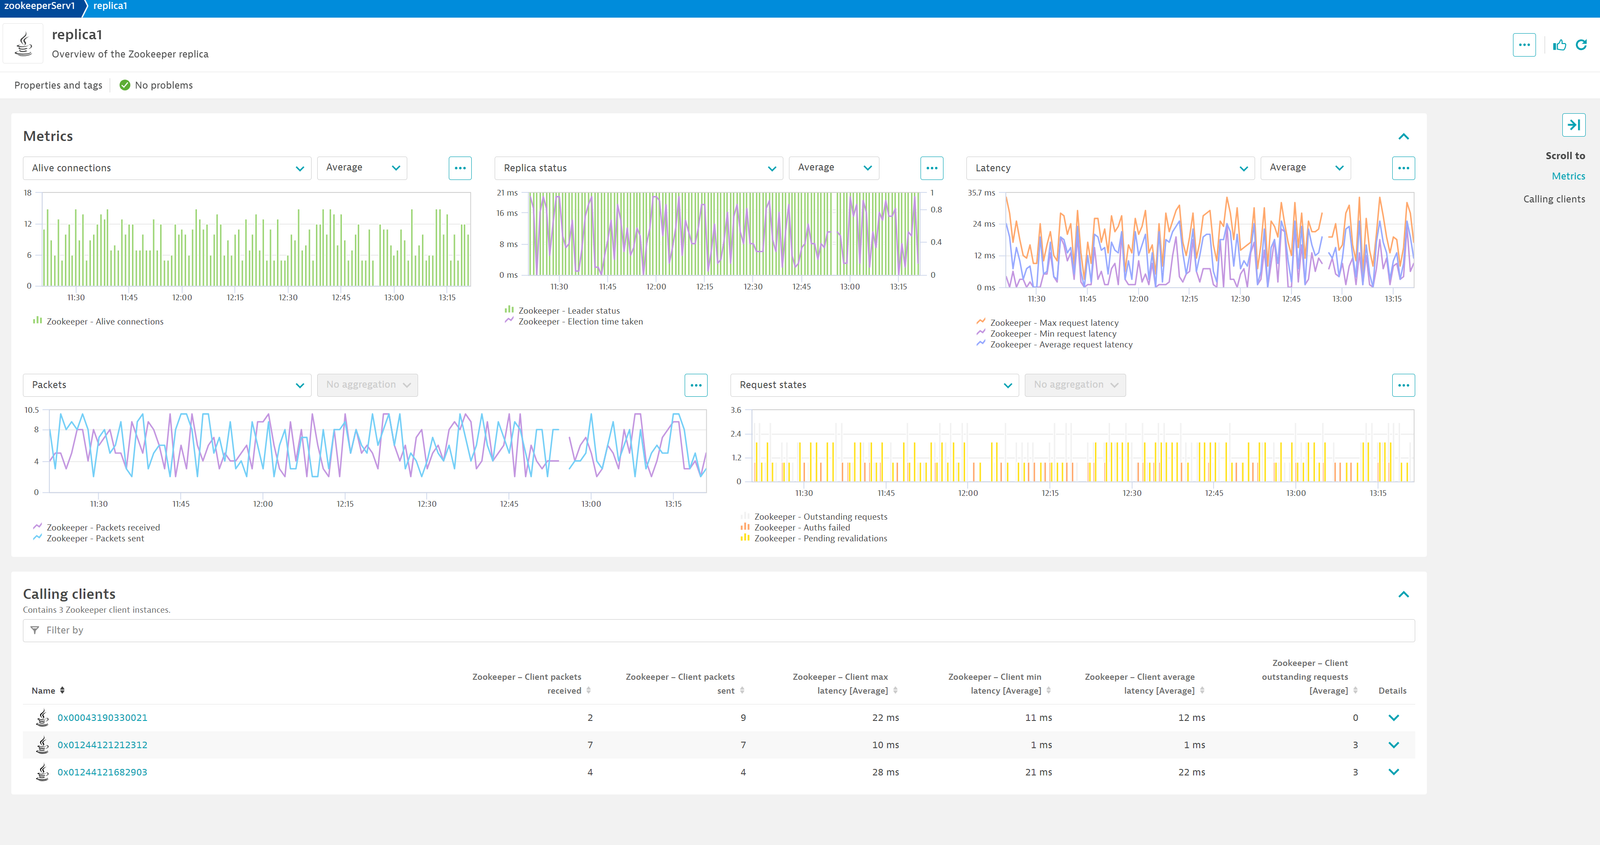Open the replica1 page more-options menu
Viewport: 1600px width, 845px height.
[1524, 45]
